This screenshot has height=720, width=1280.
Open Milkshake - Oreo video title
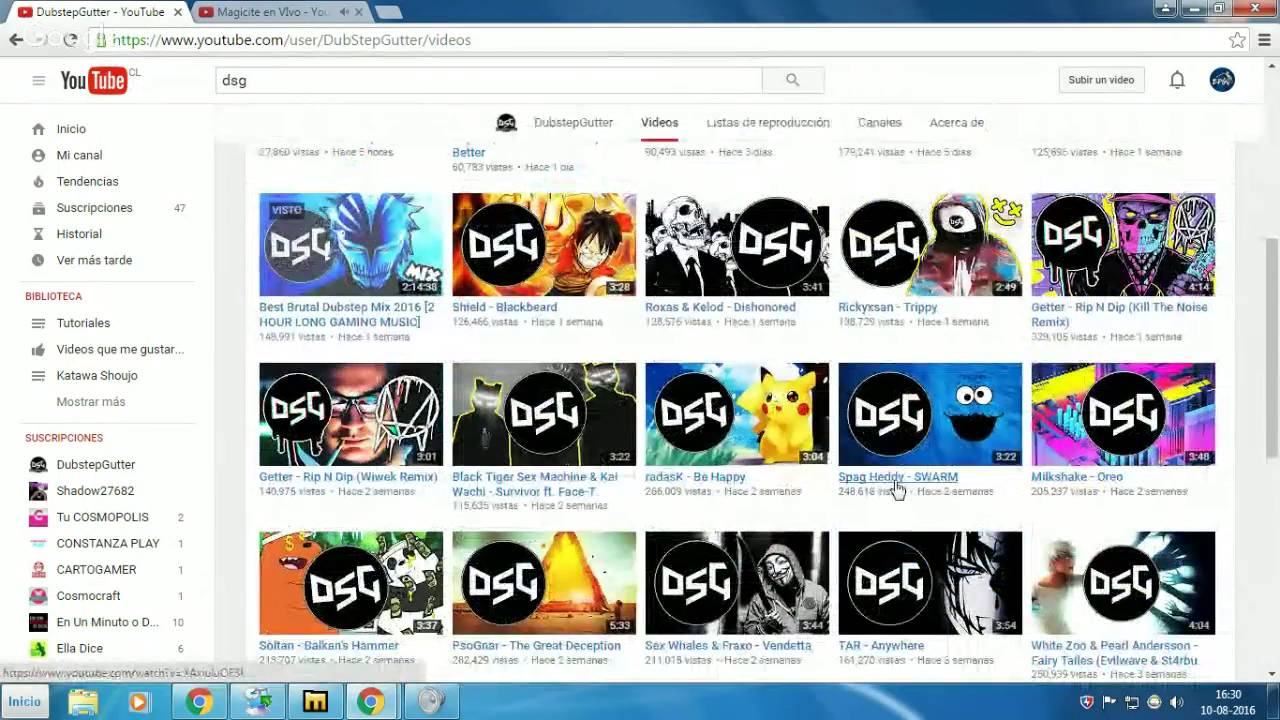1077,477
